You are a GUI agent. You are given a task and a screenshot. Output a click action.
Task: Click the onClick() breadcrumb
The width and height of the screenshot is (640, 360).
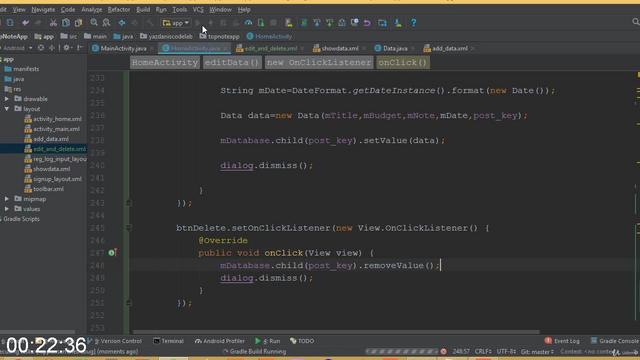[402, 62]
